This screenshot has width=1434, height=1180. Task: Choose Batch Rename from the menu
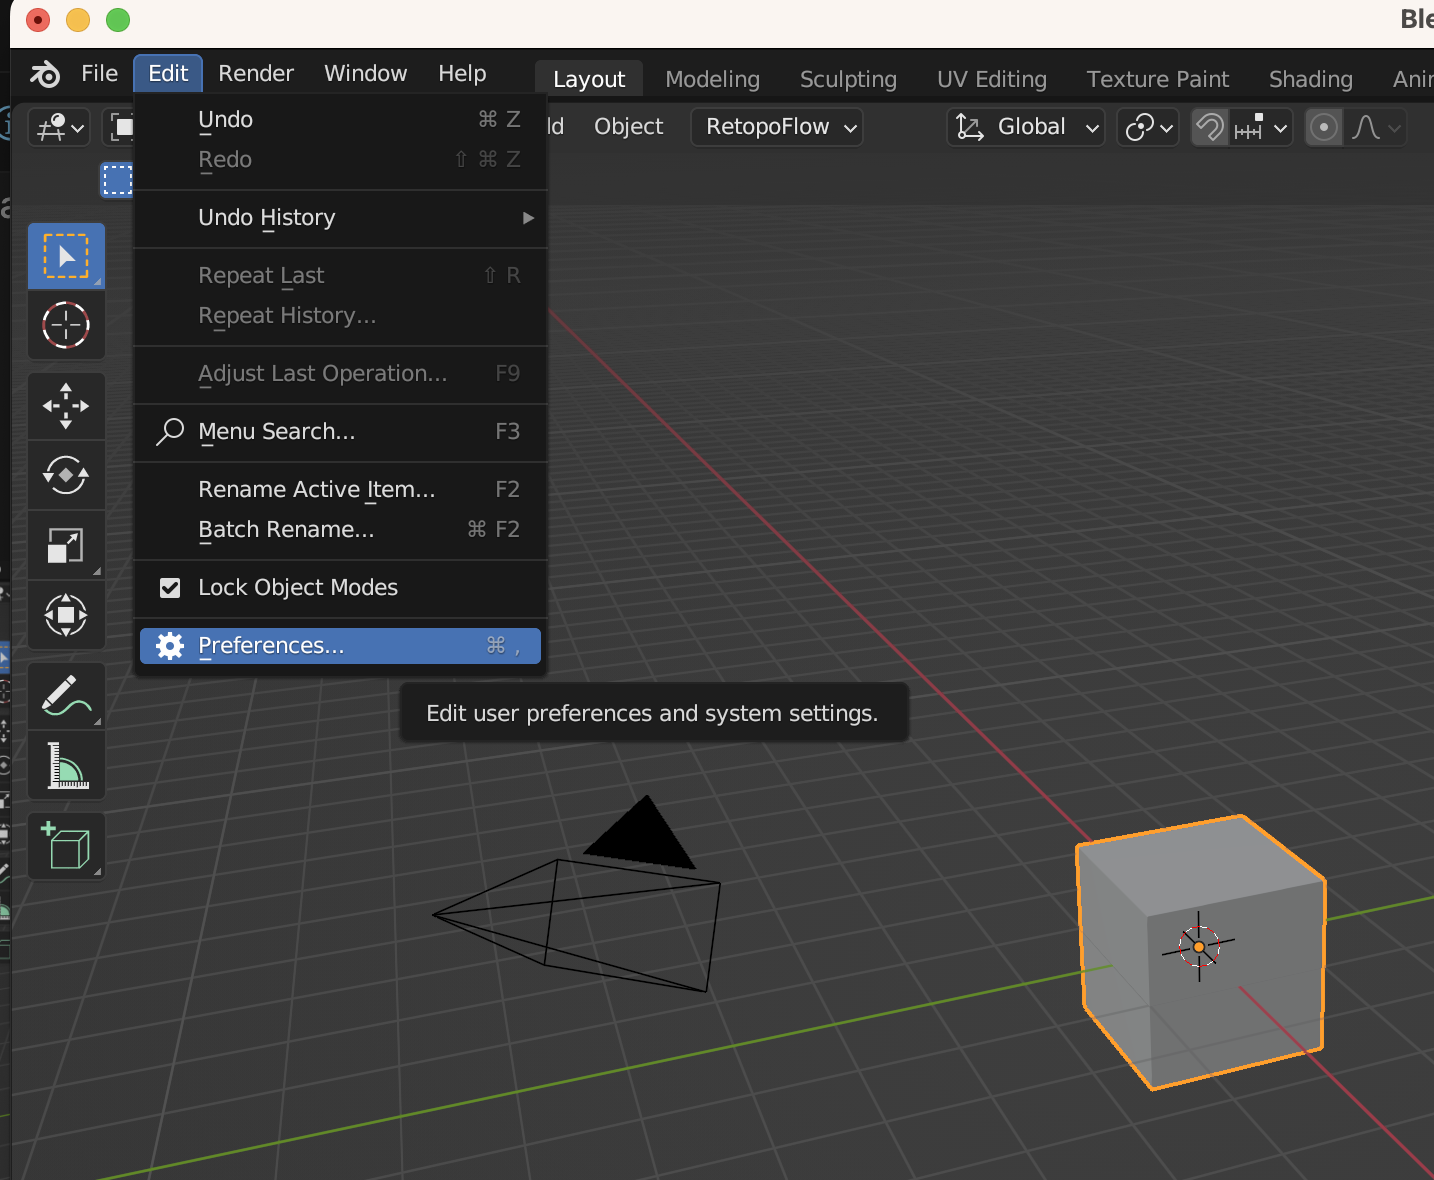(x=285, y=530)
